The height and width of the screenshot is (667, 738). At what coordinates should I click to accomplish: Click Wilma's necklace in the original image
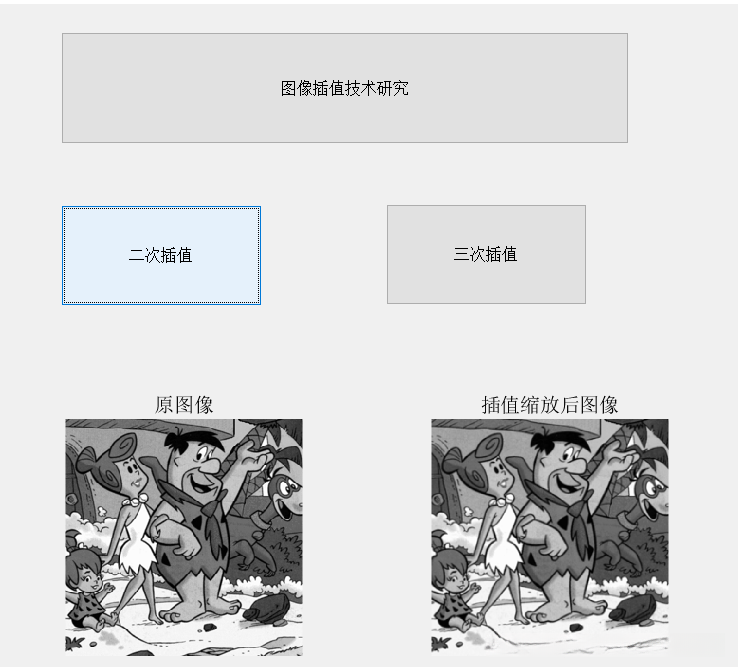(136, 500)
